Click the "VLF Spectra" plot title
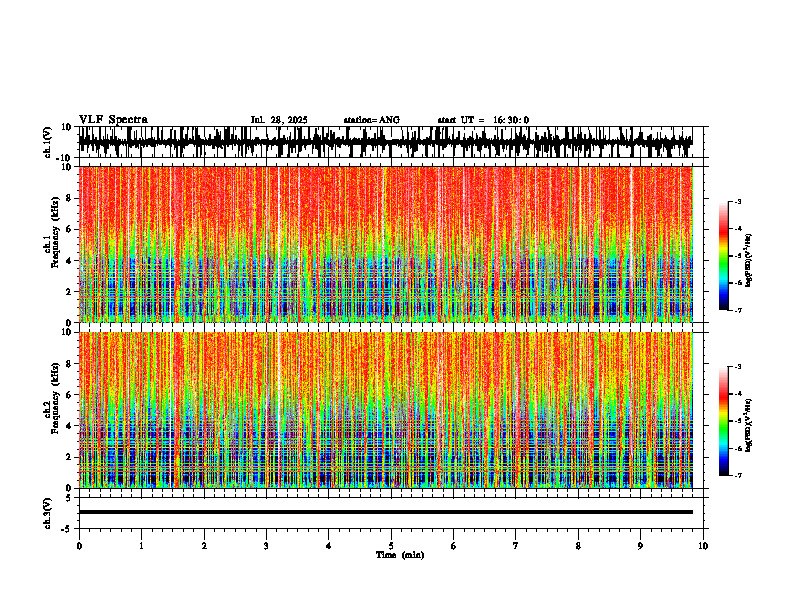Image resolution: width=792 pixels, height=612 pixels. [113, 120]
